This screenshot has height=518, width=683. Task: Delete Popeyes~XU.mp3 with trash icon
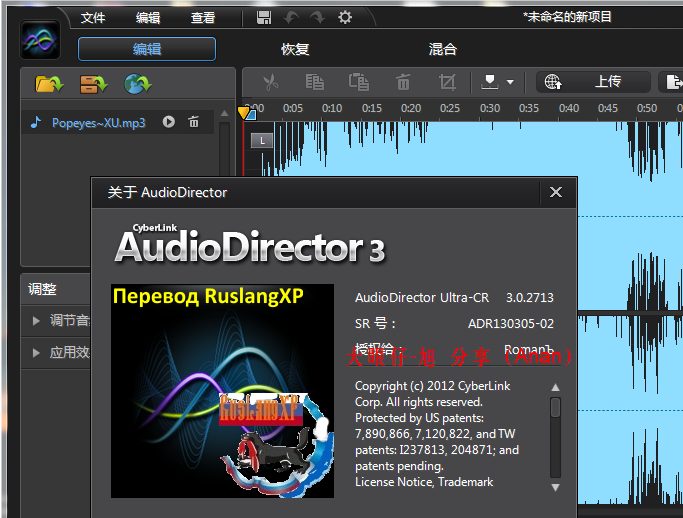[194, 122]
